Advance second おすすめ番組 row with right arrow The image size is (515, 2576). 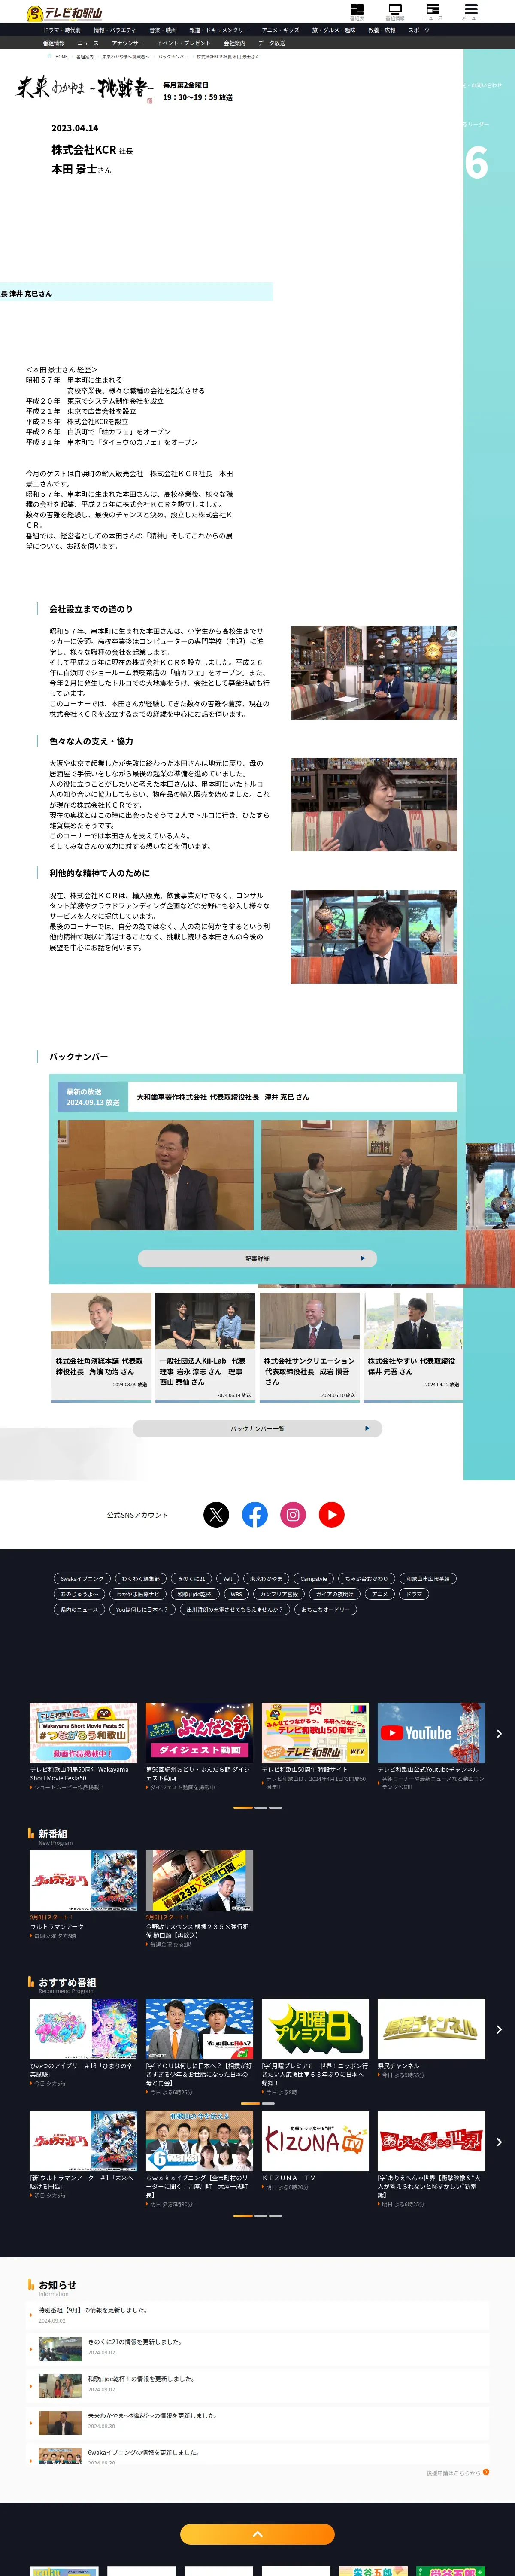click(499, 2141)
